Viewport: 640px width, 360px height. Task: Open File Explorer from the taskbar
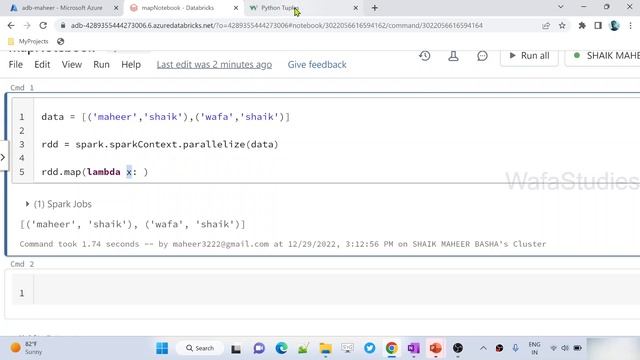pyautogui.click(x=325, y=348)
